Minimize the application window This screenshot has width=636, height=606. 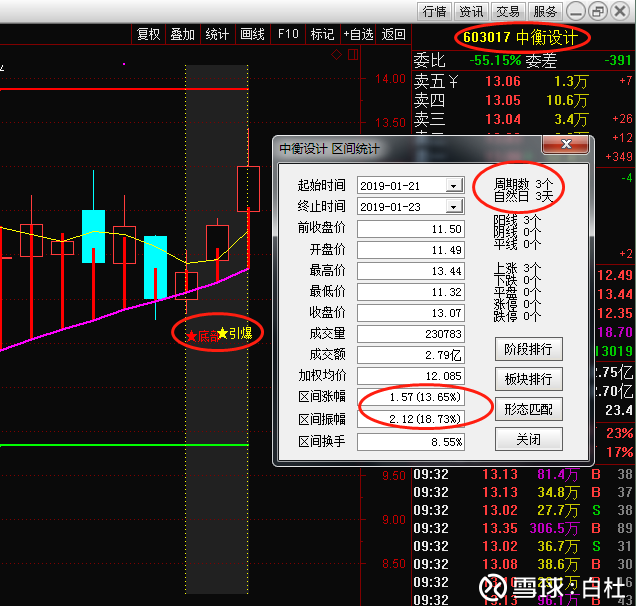(x=576, y=11)
